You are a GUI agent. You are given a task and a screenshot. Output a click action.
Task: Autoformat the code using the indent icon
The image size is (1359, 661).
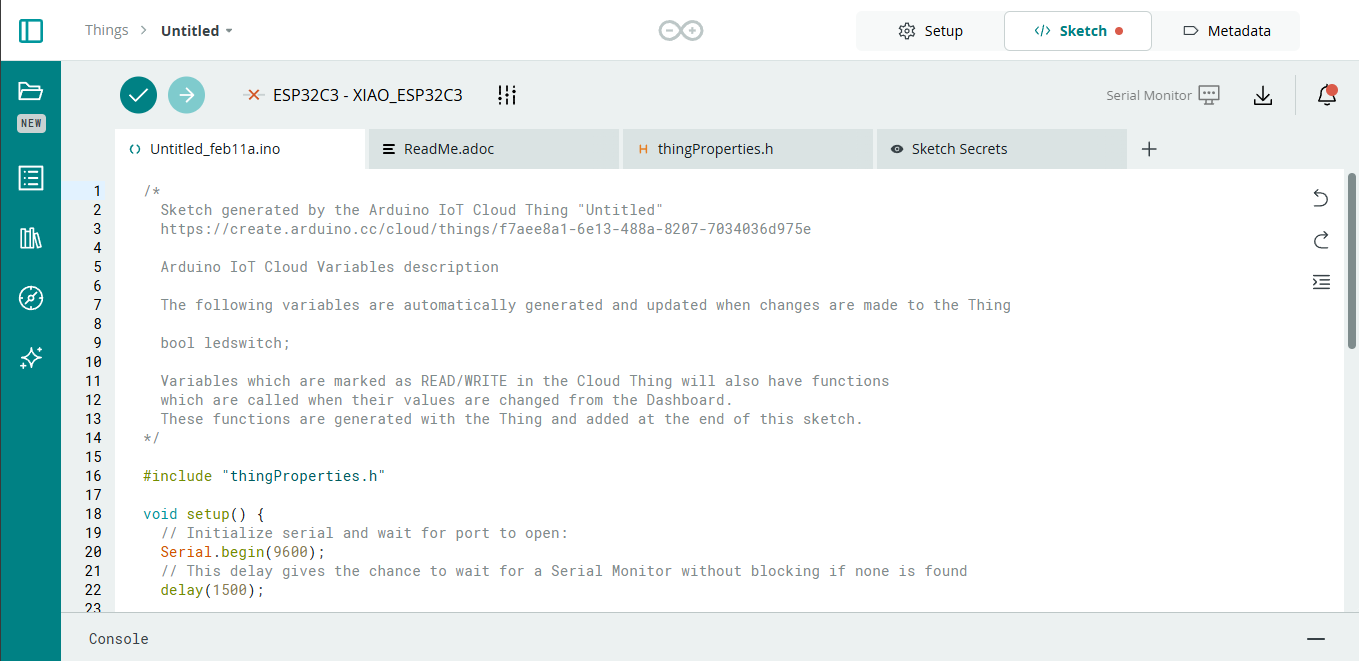click(1321, 282)
